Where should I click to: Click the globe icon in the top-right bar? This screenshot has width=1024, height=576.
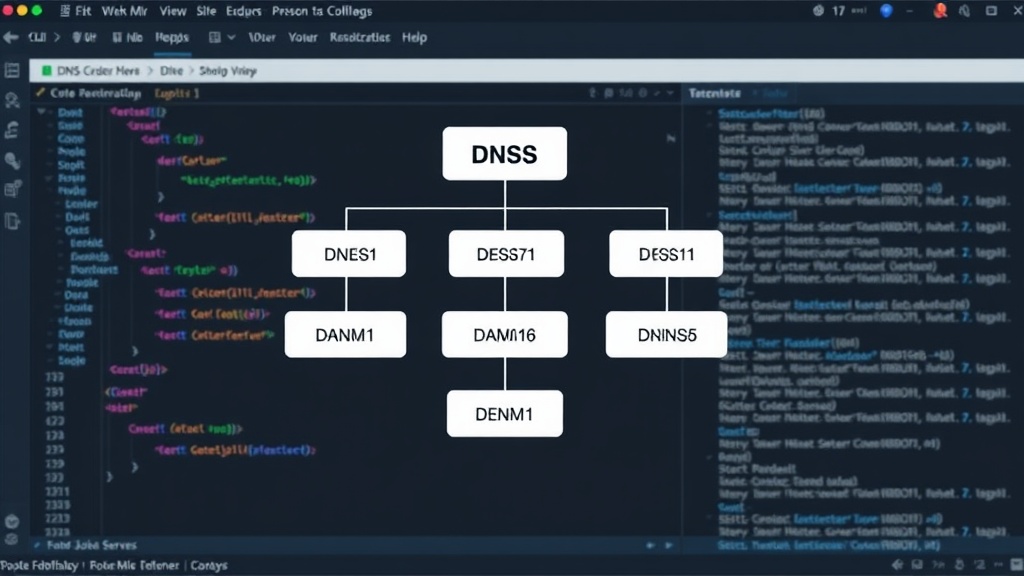pos(818,10)
